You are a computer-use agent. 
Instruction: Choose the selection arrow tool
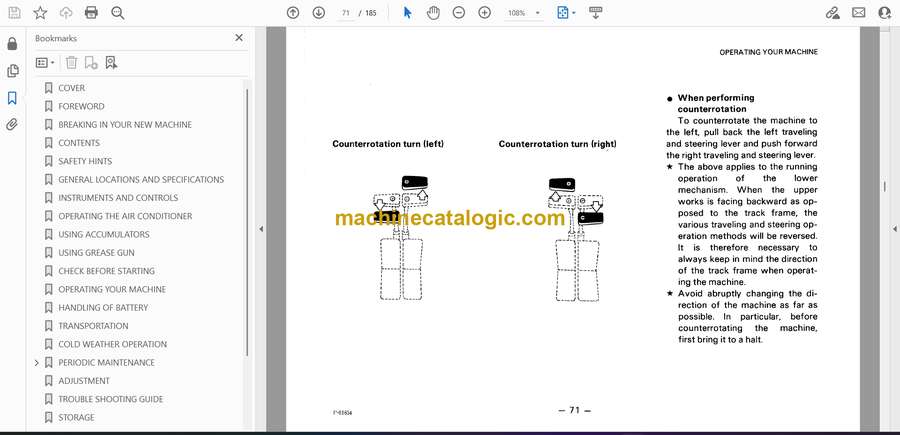point(408,13)
